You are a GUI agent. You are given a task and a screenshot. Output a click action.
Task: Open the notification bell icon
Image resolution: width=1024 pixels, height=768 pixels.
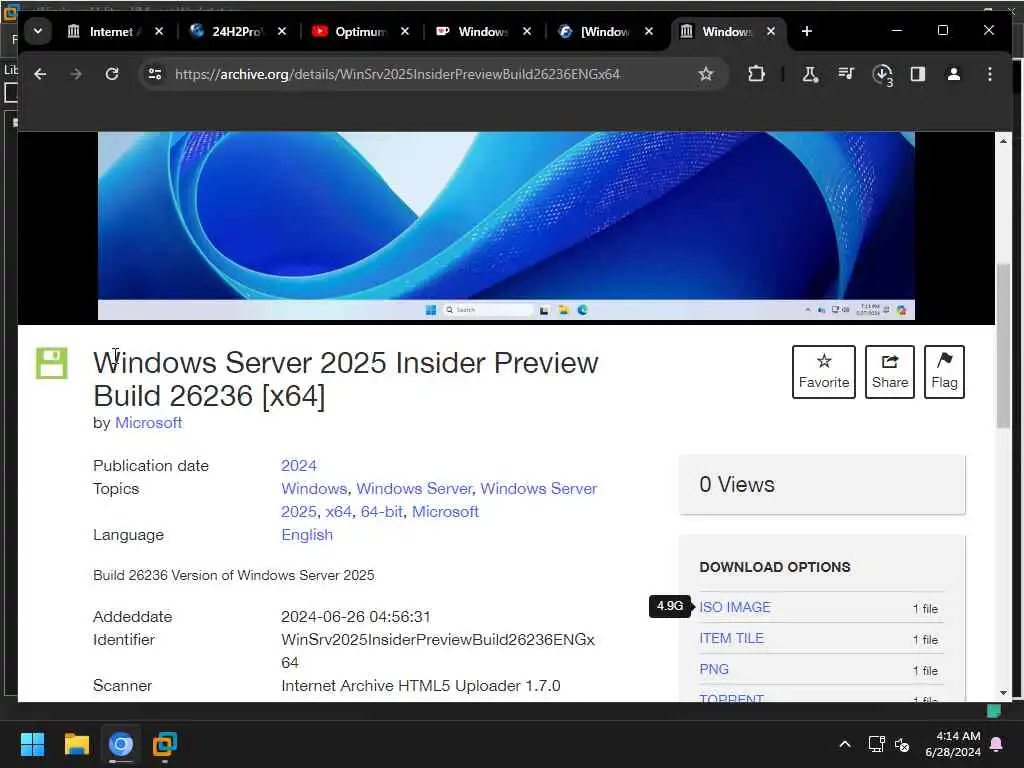pyautogui.click(x=997, y=744)
